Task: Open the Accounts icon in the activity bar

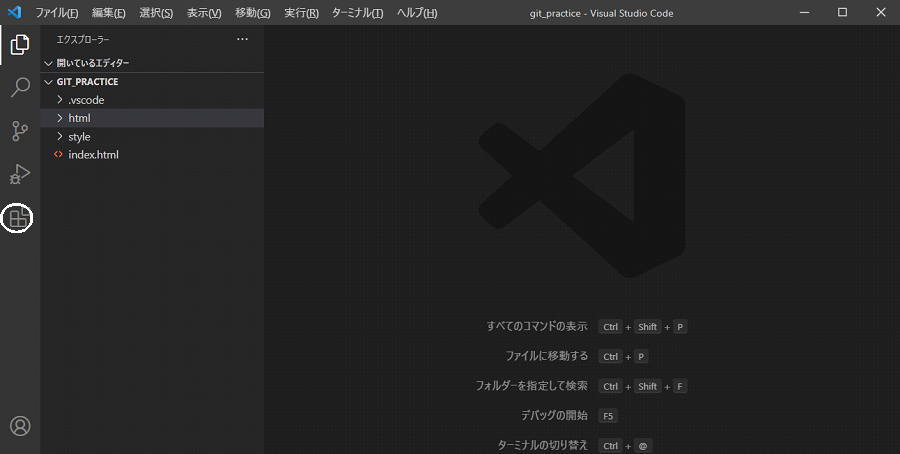Action: (x=20, y=426)
